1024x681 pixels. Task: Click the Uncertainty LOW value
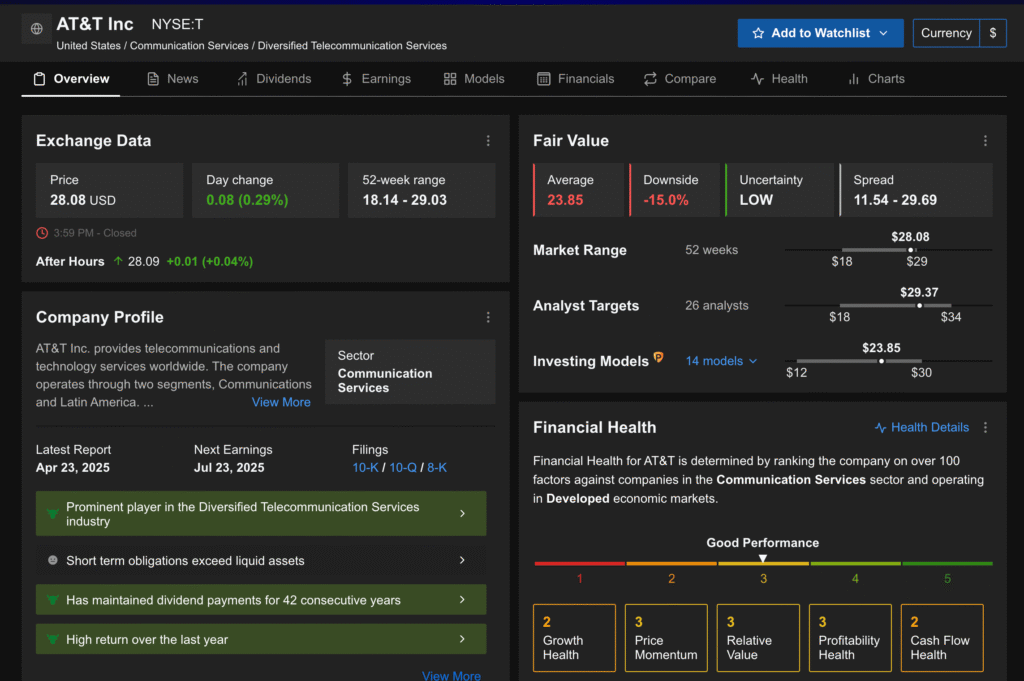tap(756, 200)
